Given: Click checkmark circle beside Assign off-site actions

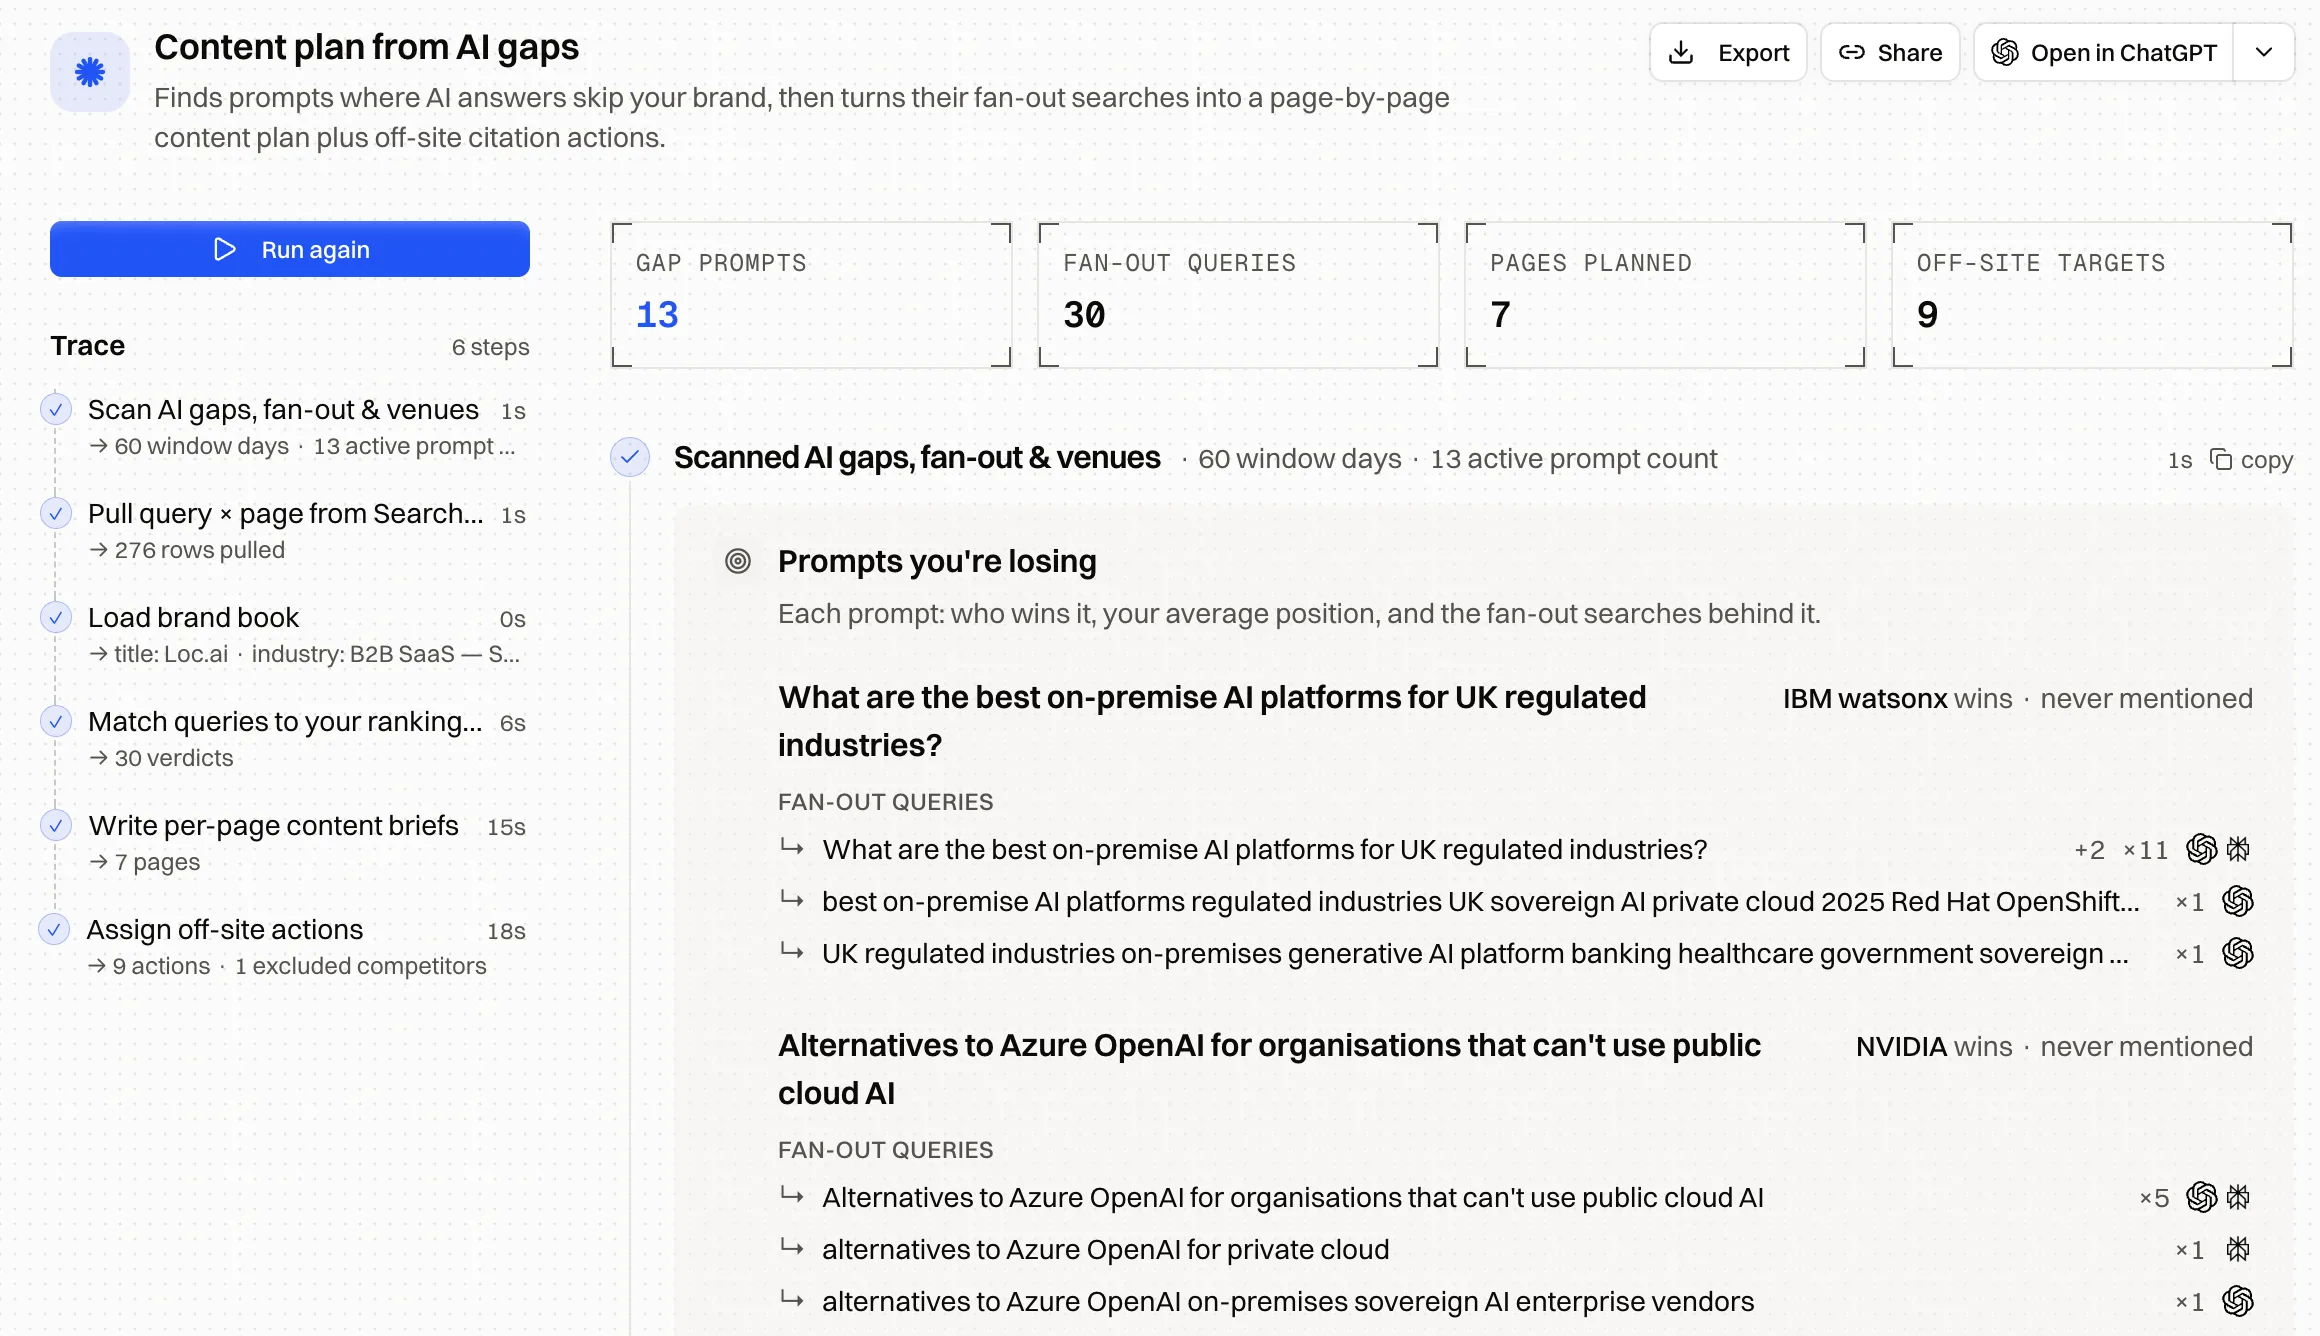Looking at the screenshot, I should pos(54,929).
